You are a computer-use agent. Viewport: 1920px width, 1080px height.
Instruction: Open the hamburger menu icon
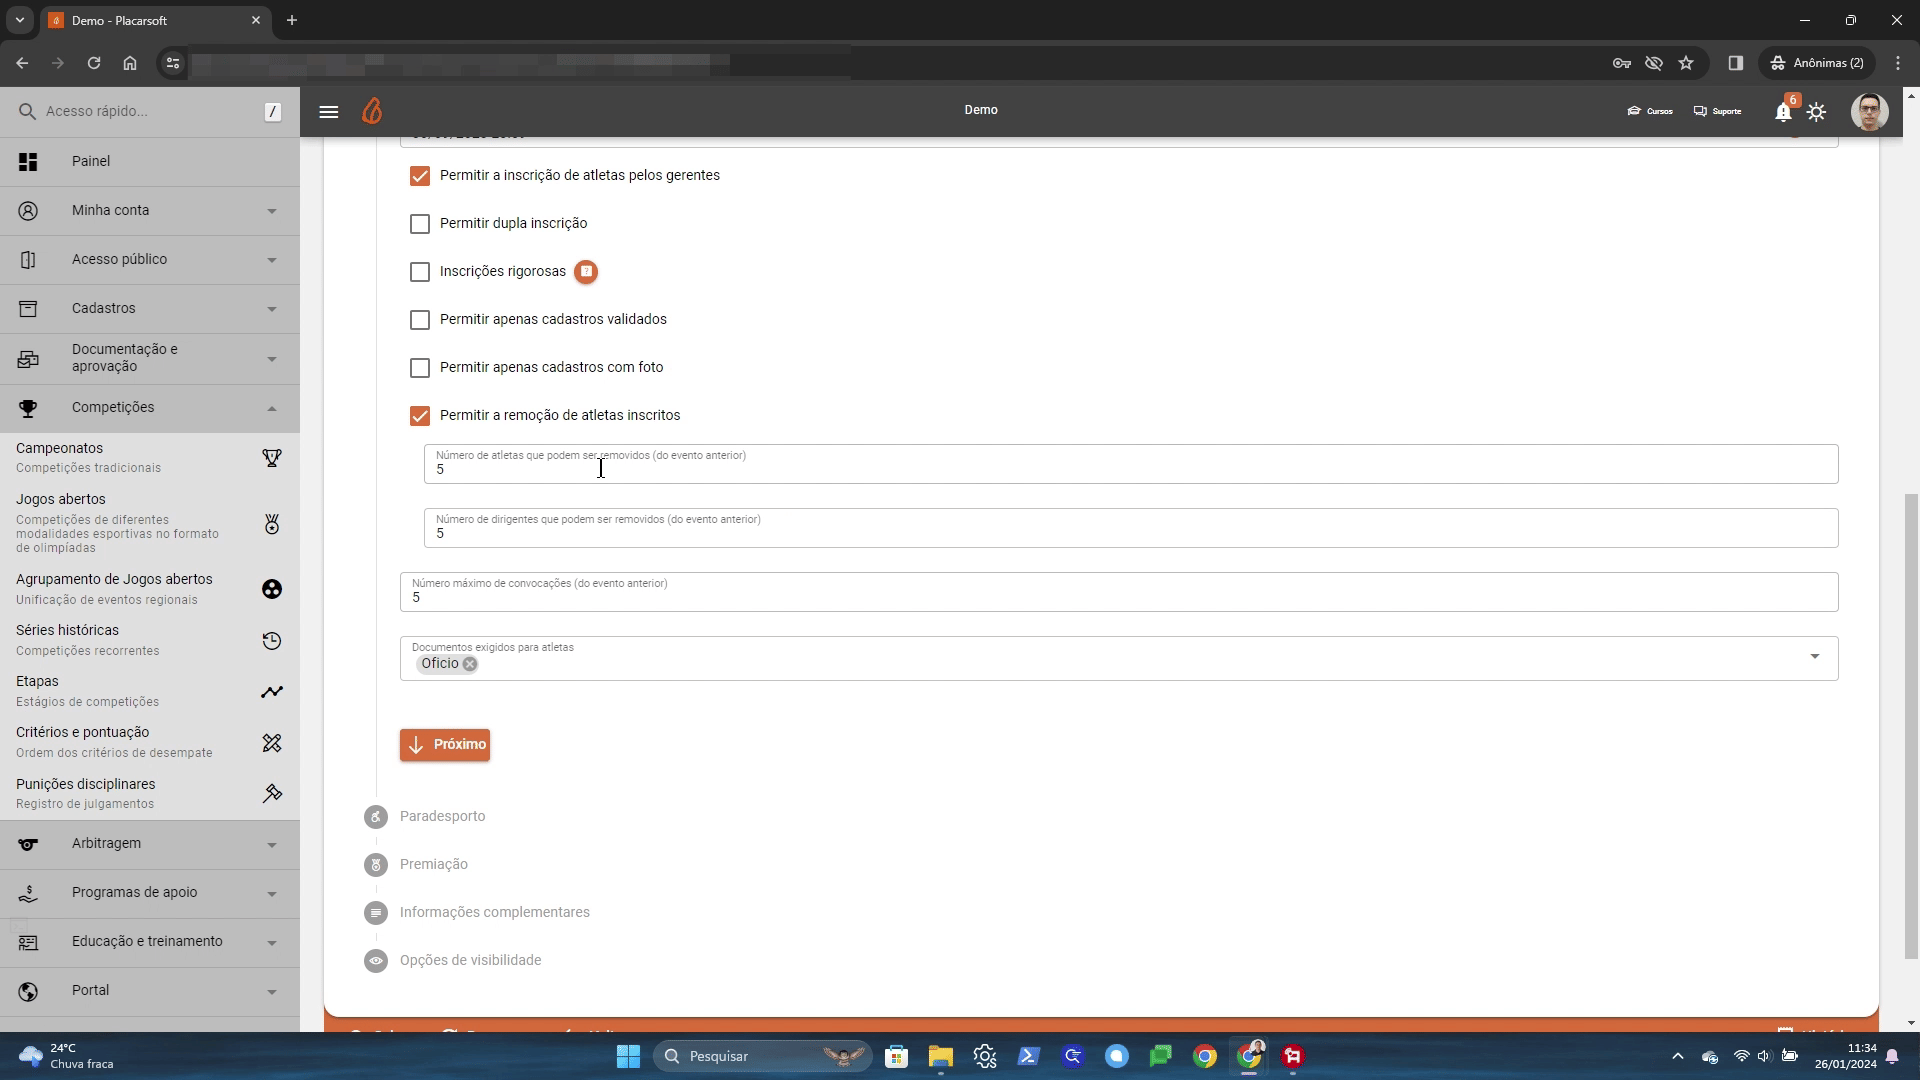coord(328,111)
